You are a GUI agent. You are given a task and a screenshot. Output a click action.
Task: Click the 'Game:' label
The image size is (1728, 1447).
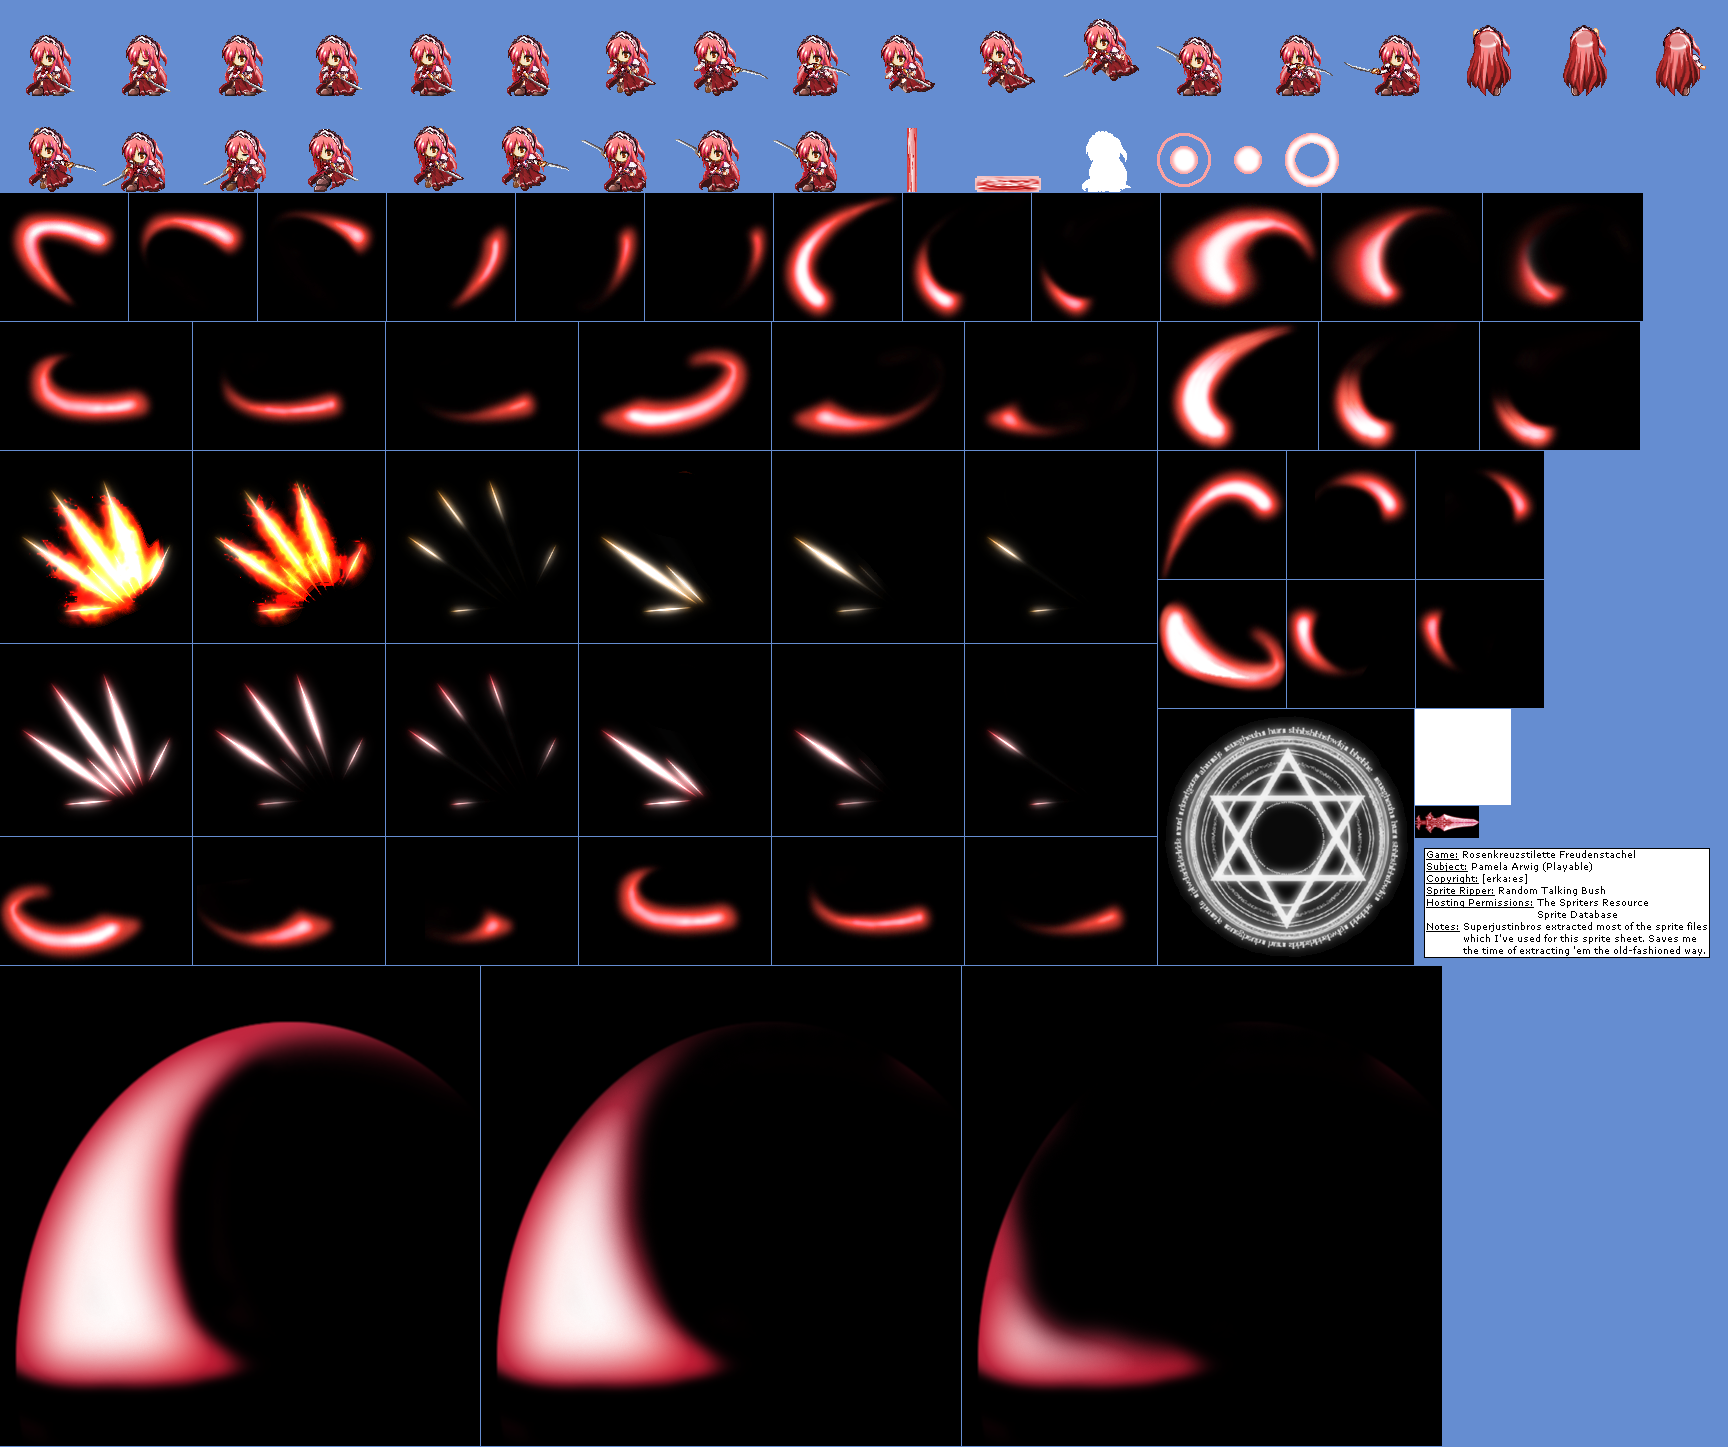(x=1442, y=855)
